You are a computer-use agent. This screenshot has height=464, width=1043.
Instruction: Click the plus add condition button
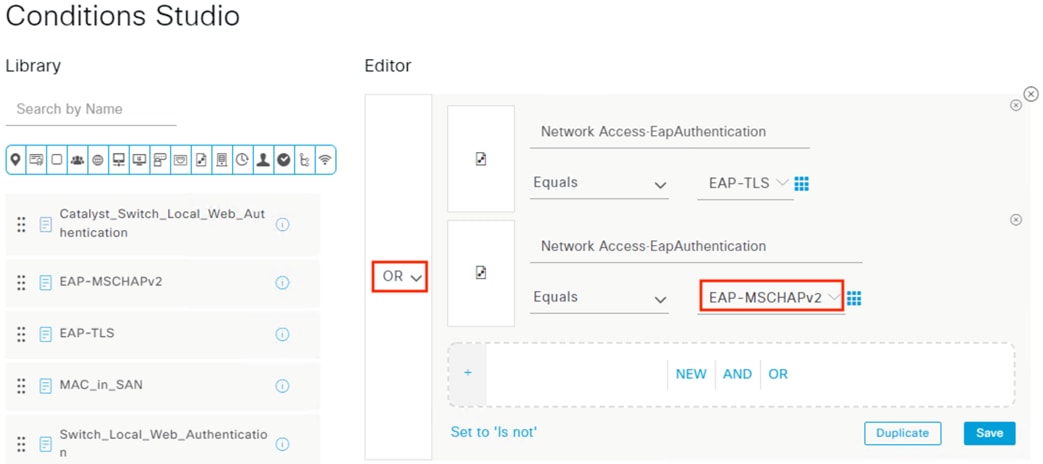(x=468, y=373)
